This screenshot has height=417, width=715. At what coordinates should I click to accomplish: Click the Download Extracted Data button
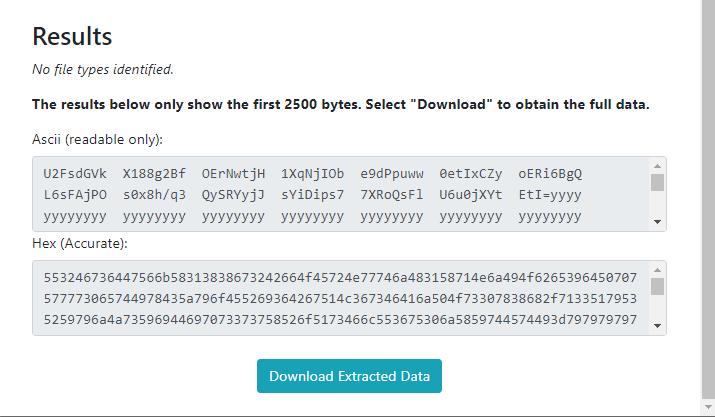tap(349, 376)
